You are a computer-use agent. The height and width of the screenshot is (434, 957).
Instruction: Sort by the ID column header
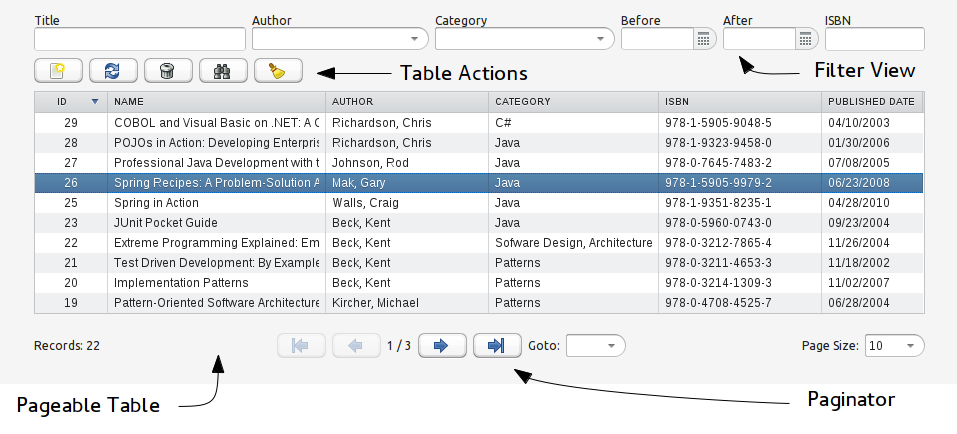tap(71, 102)
